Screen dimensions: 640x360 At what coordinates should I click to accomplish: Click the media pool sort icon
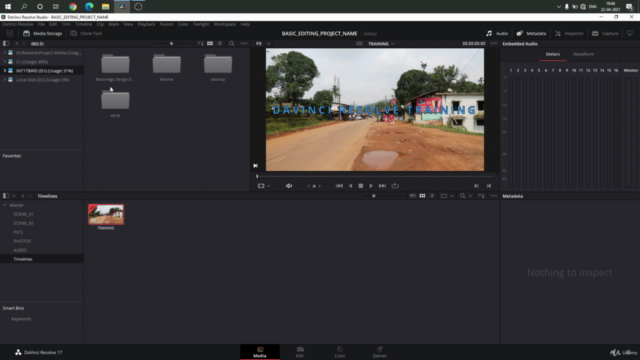(x=481, y=196)
